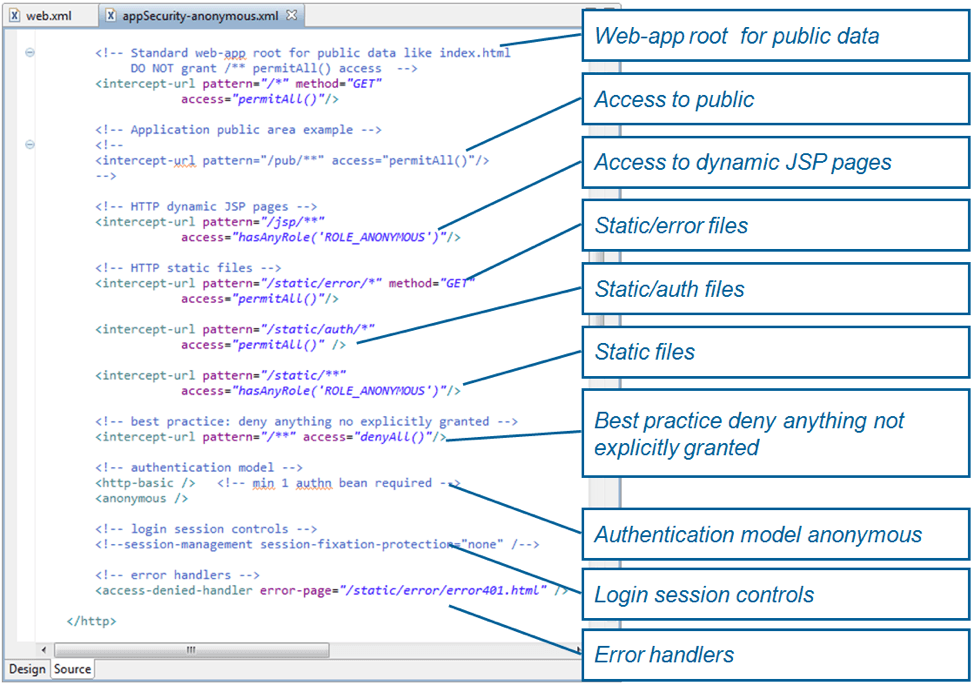Click the horizontal scrollbar left arrow

click(44, 649)
